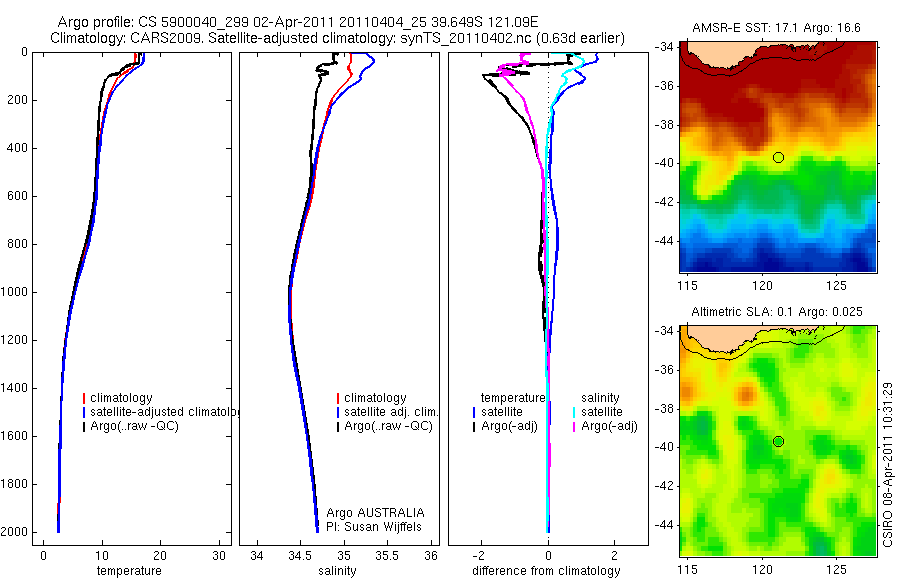
Task: Click blue satellite-adjusted climatology legend marker, temperature
Action: pyautogui.click(x=84, y=412)
